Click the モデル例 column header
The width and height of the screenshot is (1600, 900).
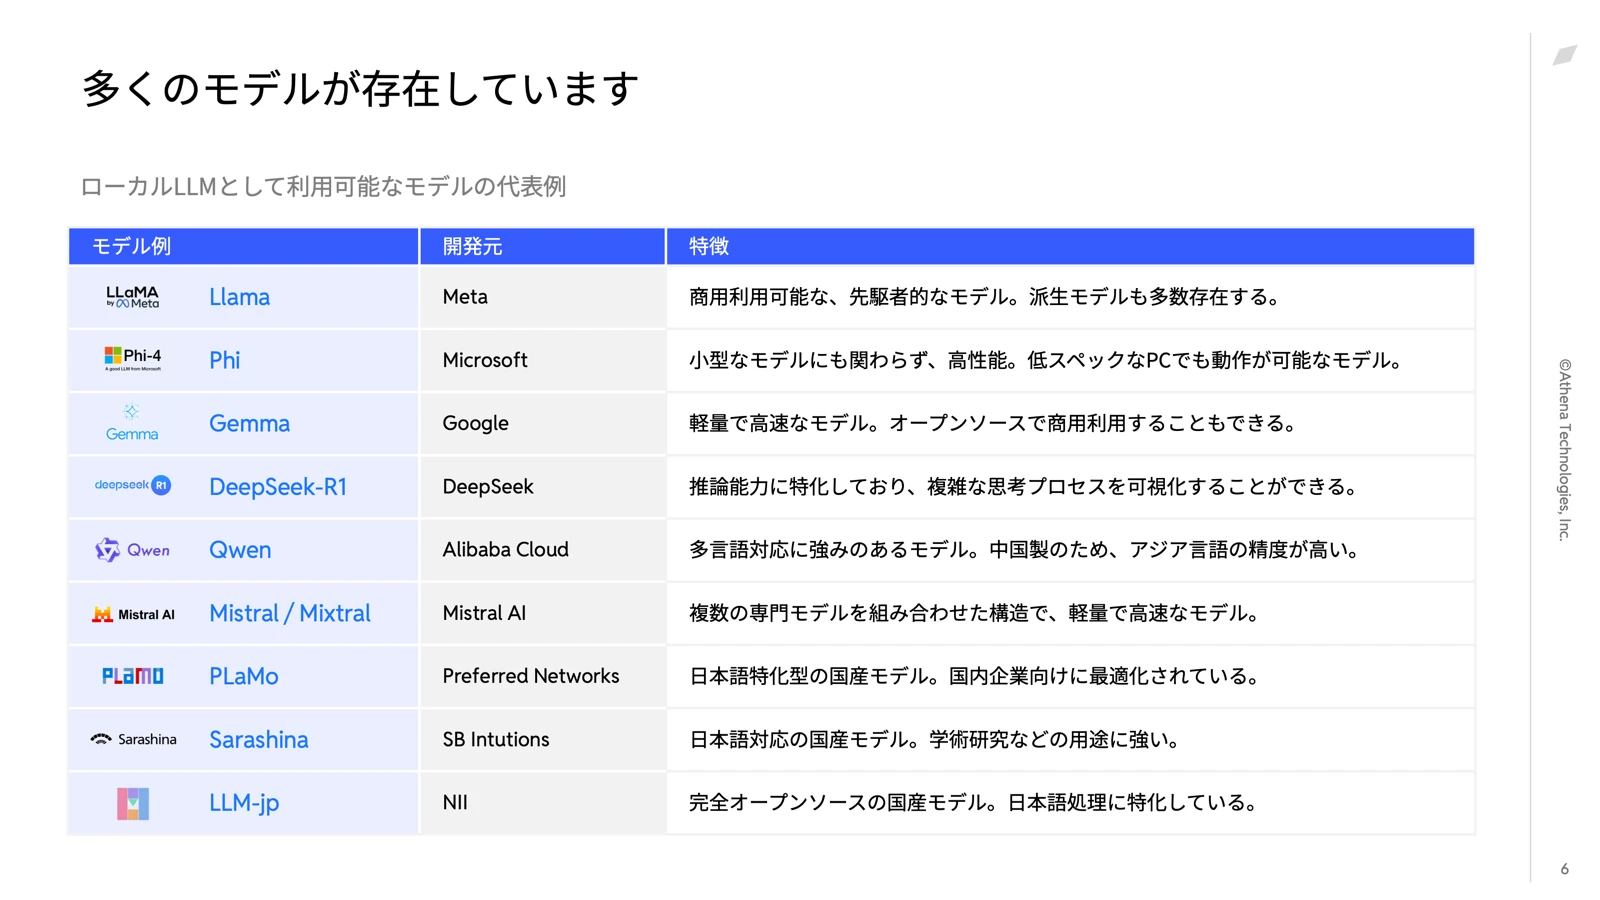pos(131,247)
